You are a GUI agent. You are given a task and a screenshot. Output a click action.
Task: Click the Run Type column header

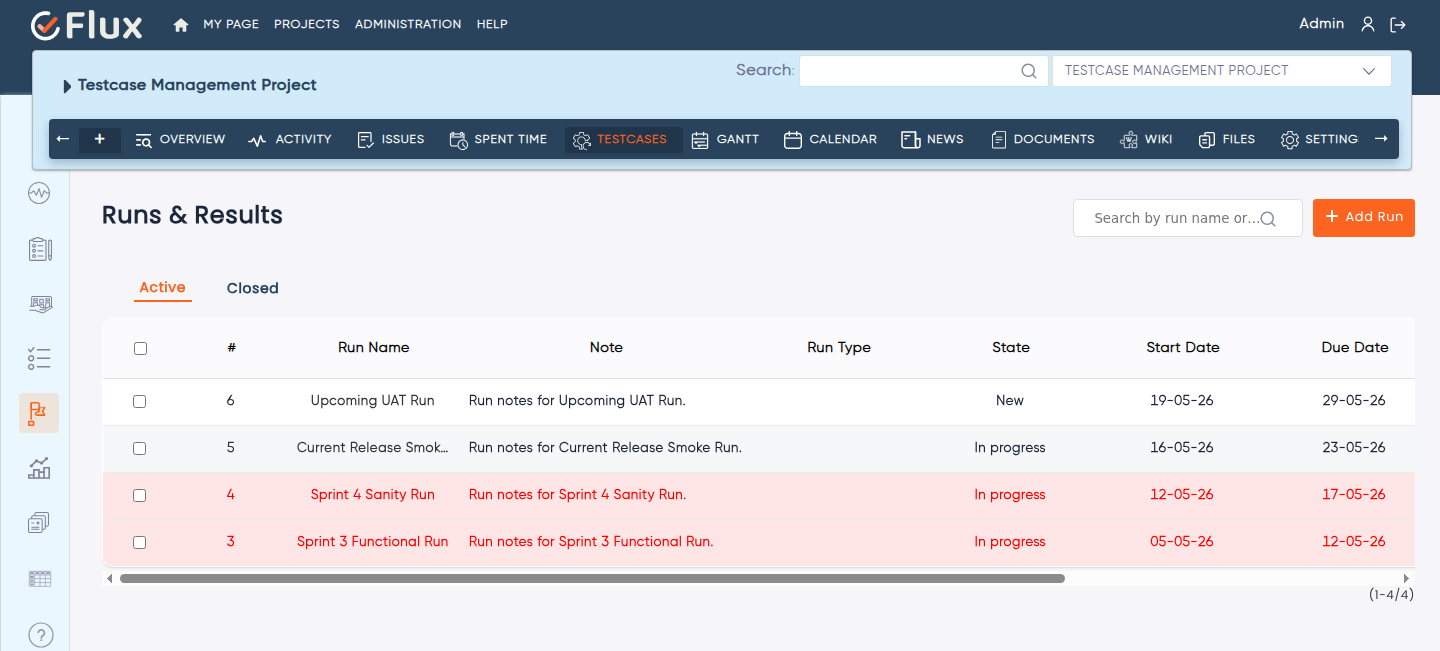(839, 348)
